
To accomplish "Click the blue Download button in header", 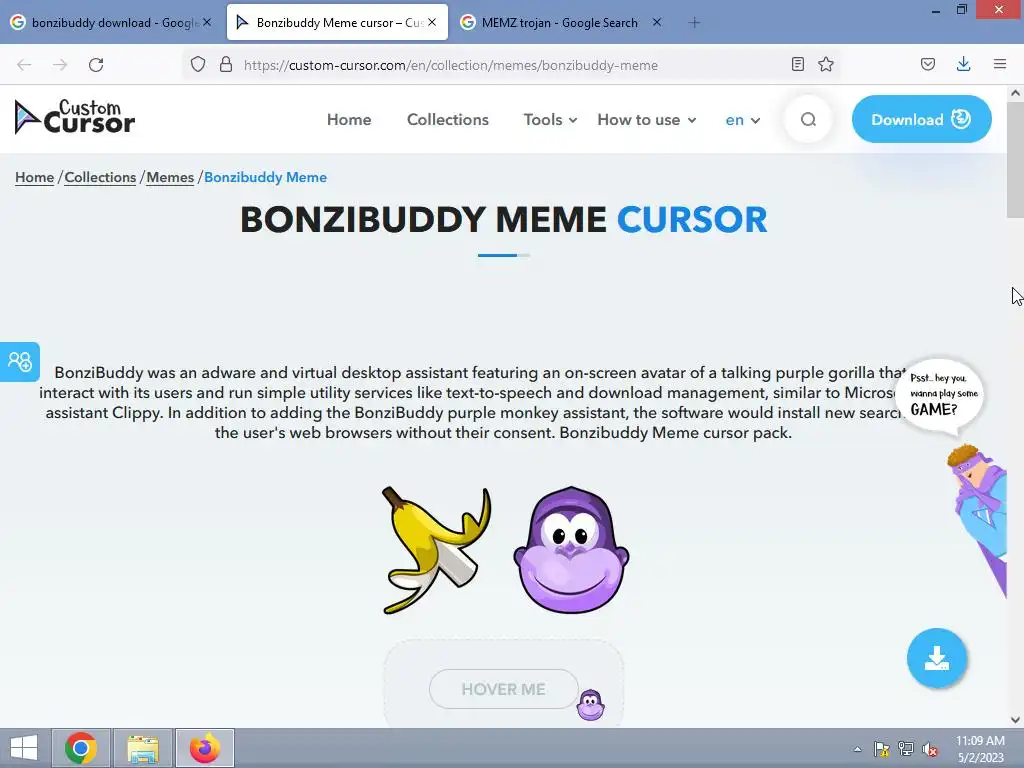I will (x=921, y=120).
